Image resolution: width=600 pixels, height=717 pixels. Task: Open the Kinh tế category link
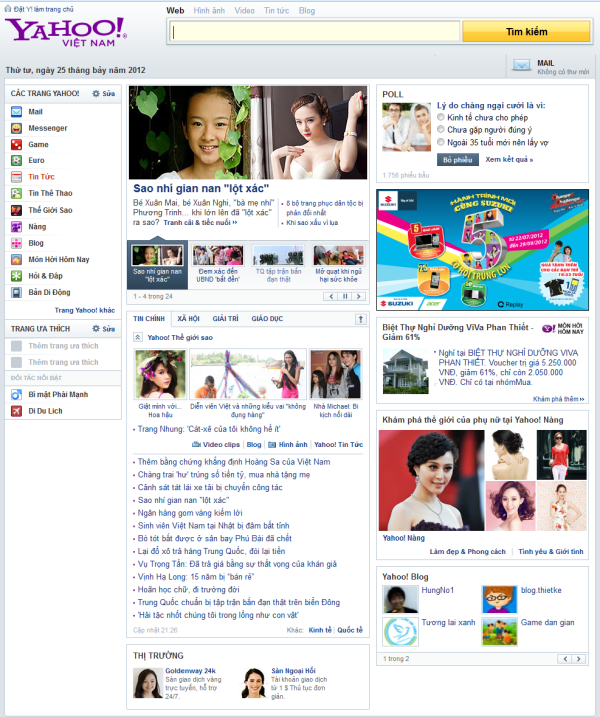click(x=320, y=630)
